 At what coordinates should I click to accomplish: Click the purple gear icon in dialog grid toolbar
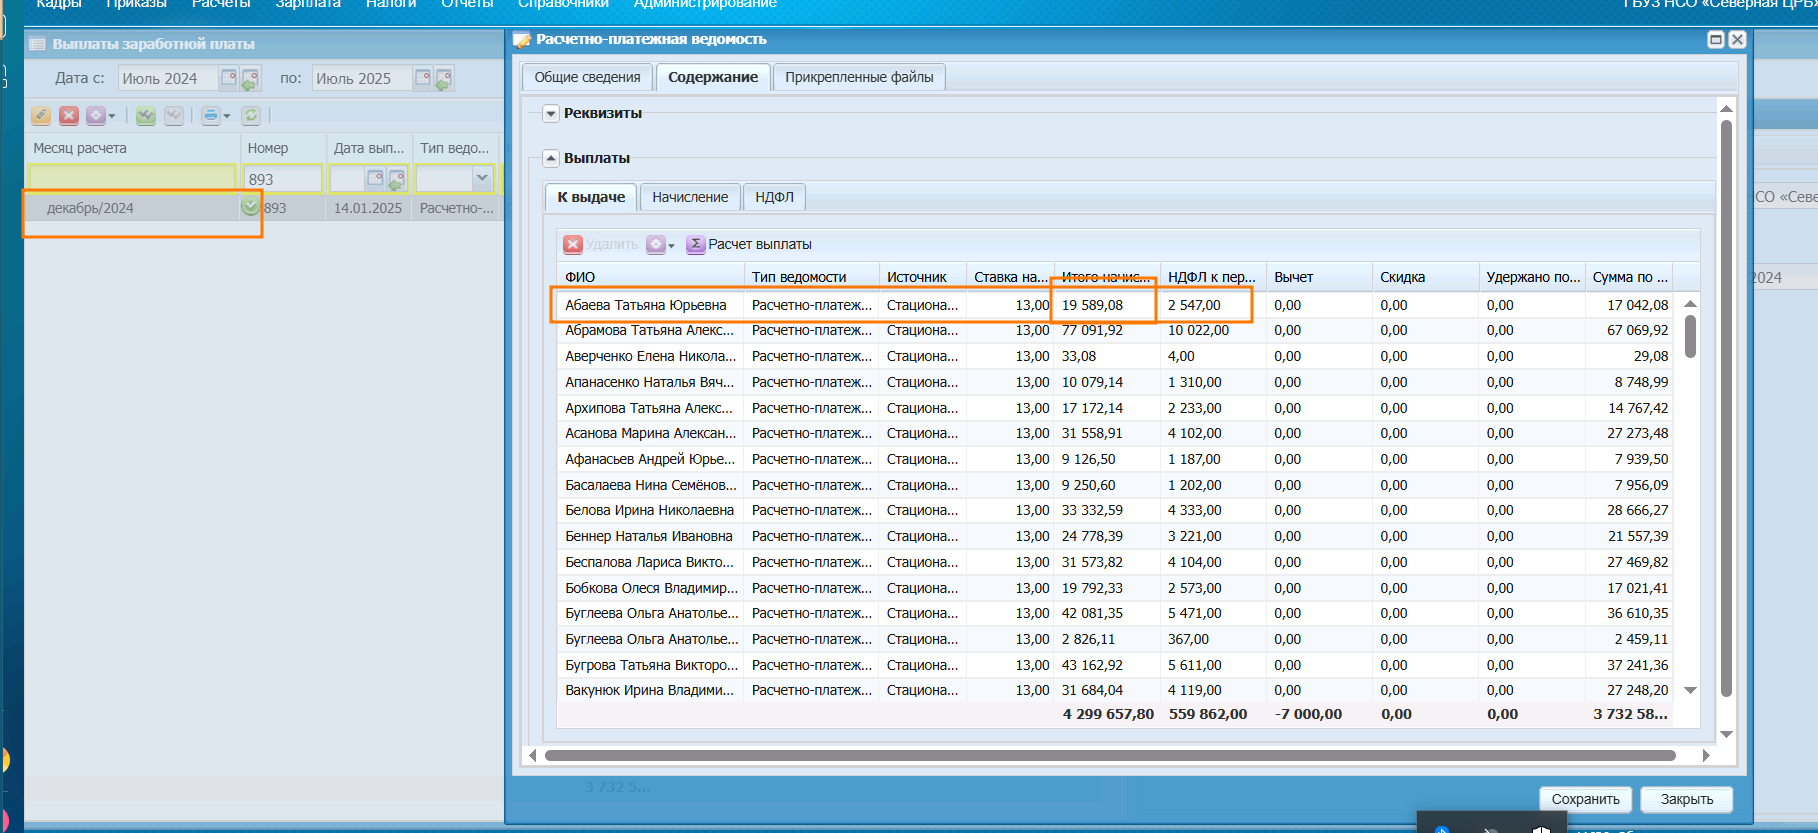(x=655, y=244)
